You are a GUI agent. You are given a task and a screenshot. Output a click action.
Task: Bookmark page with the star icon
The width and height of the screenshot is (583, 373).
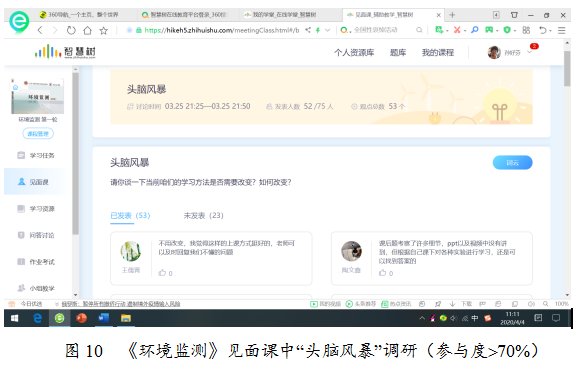click(104, 30)
